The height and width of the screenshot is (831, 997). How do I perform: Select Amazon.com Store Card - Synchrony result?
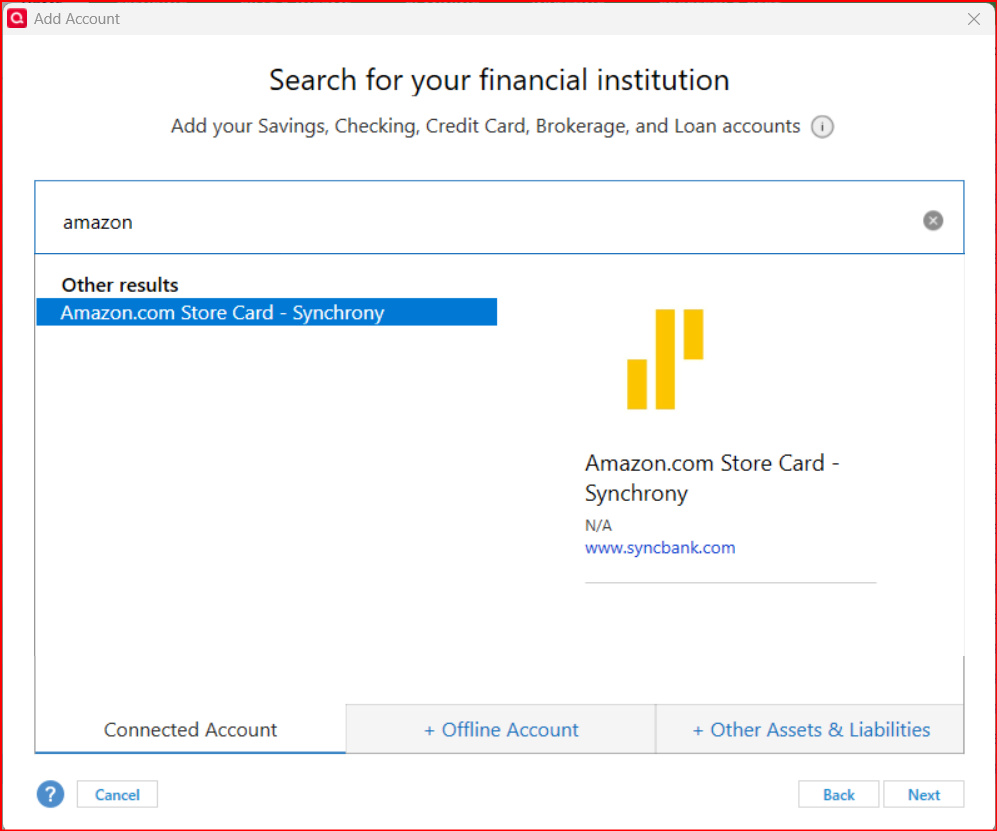pos(266,312)
